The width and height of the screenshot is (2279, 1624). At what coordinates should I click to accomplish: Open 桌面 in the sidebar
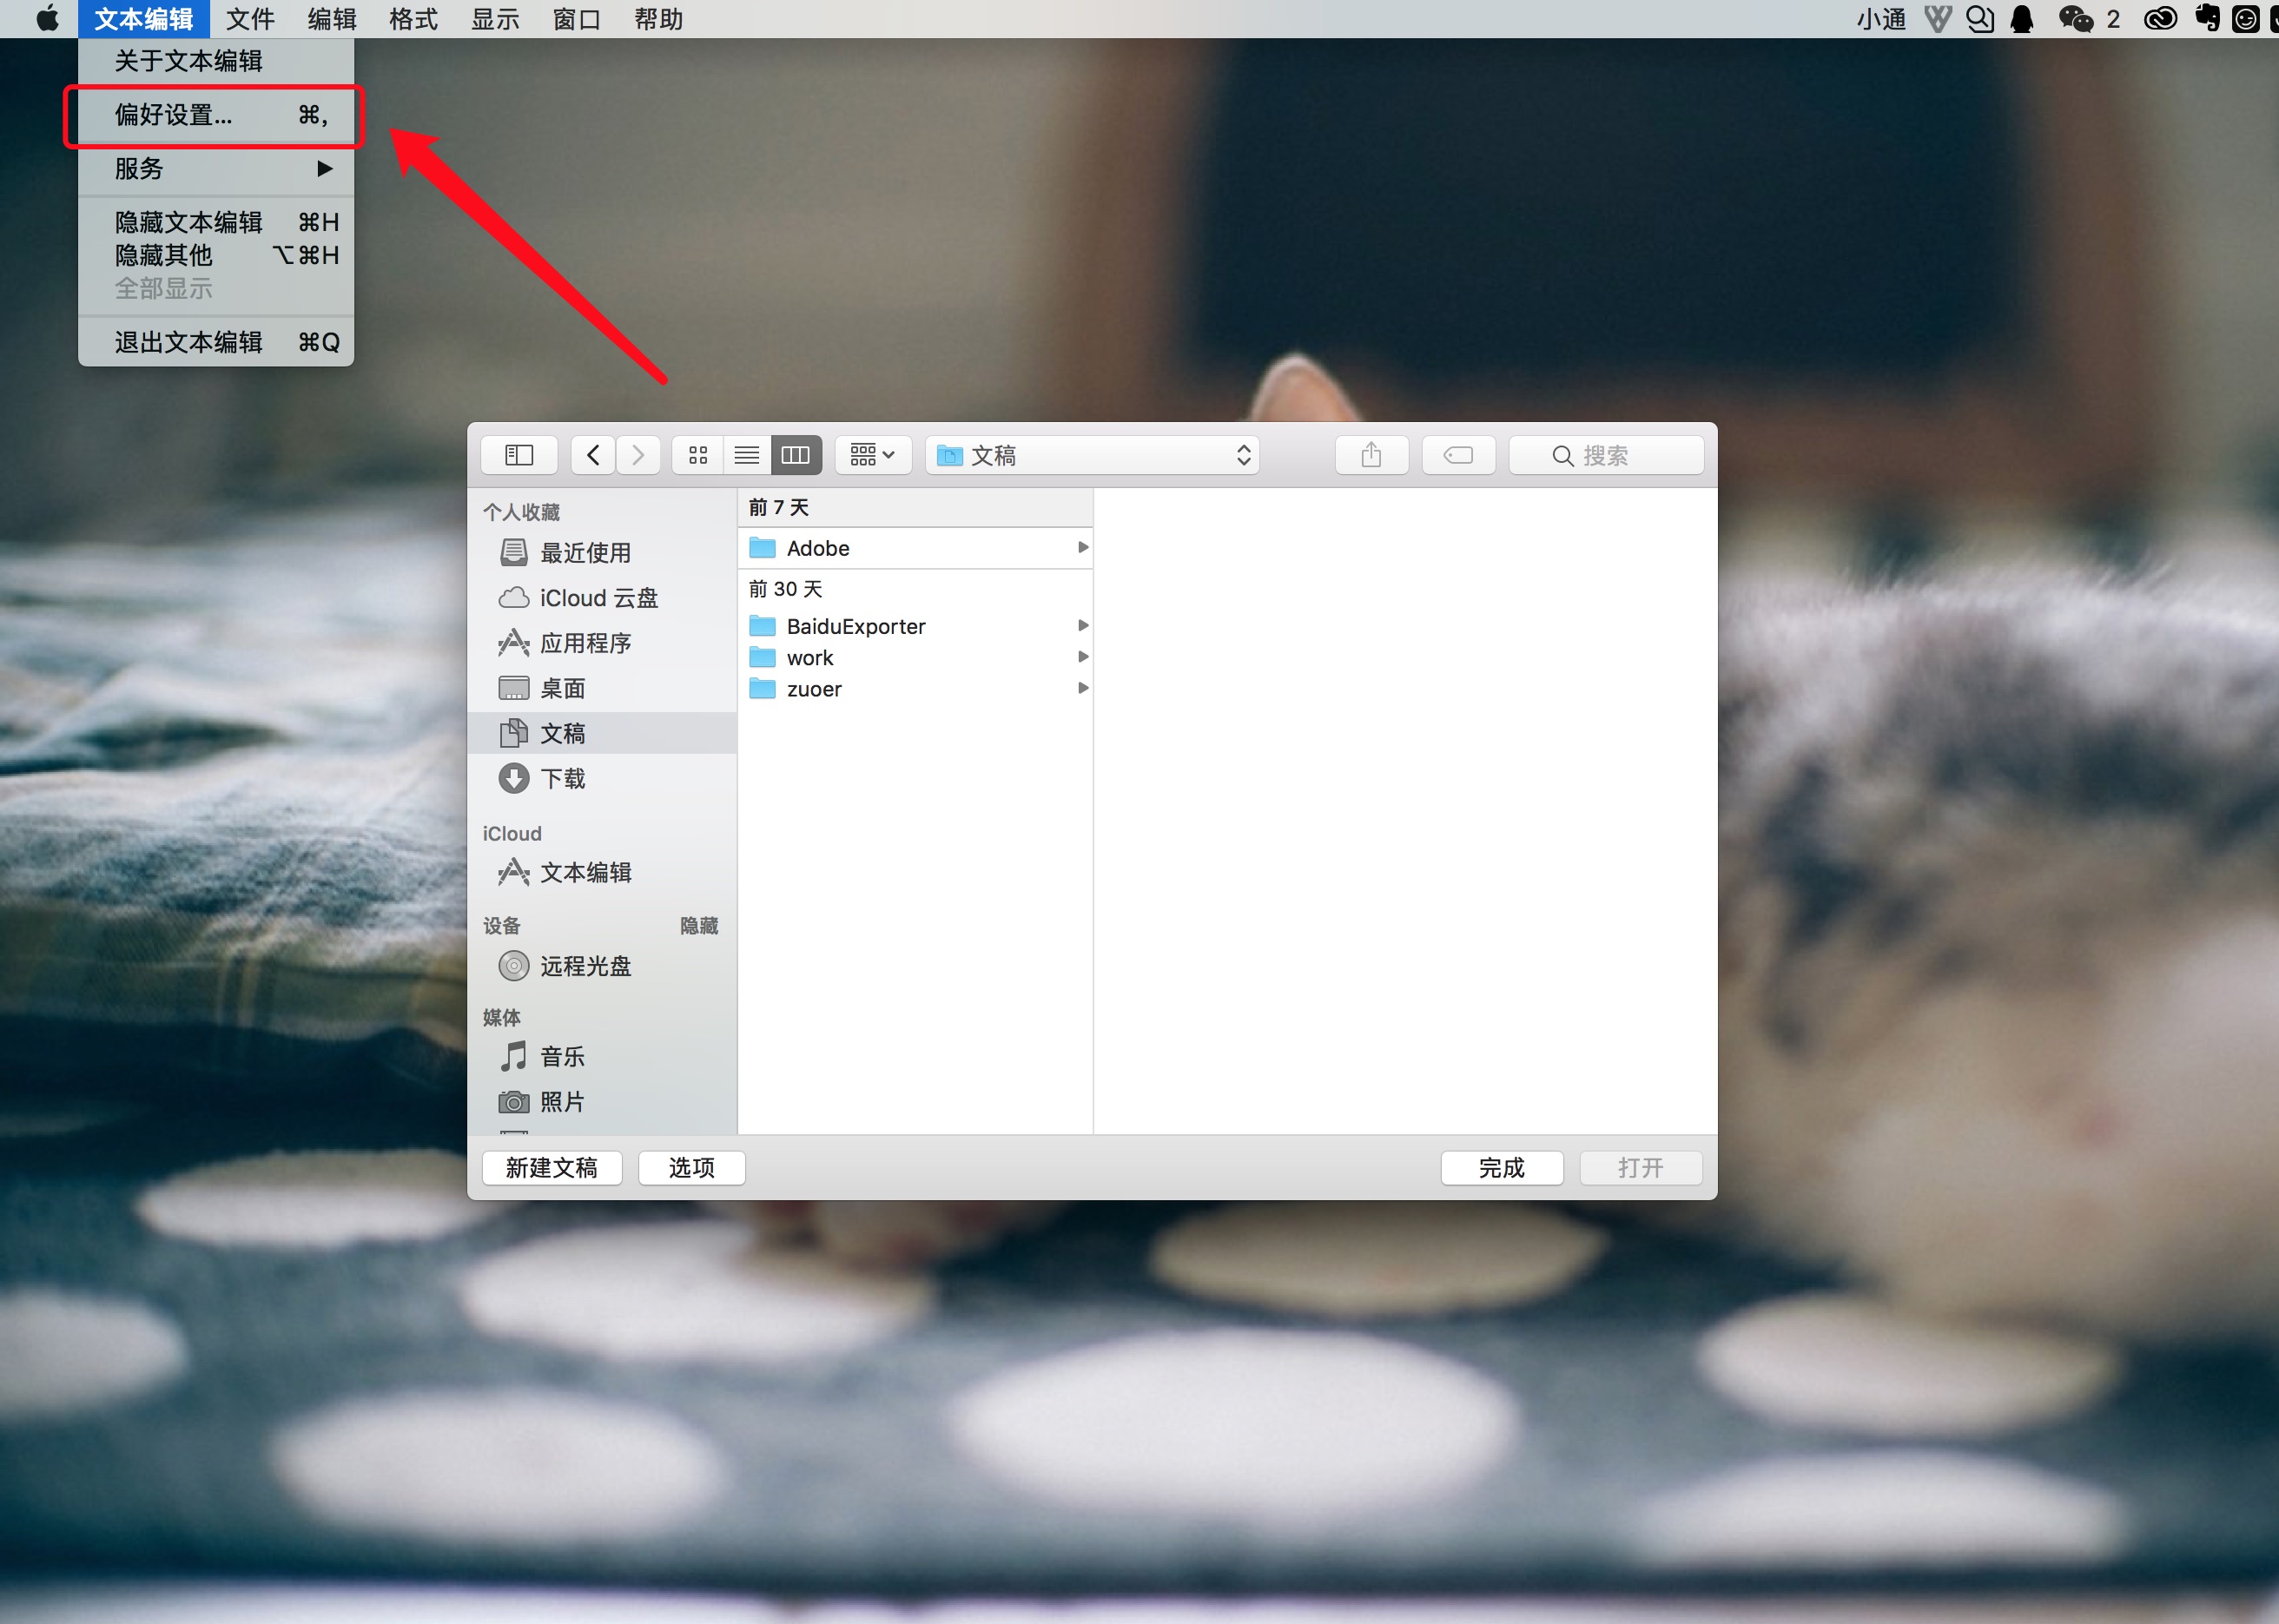(x=602, y=688)
